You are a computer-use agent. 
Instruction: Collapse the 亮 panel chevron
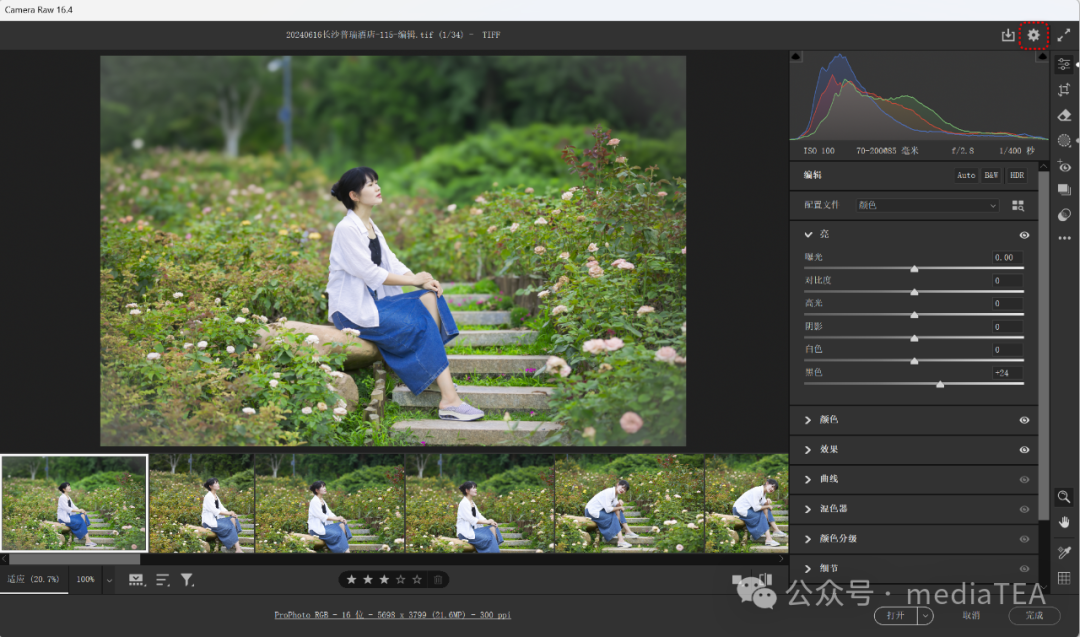tap(808, 234)
